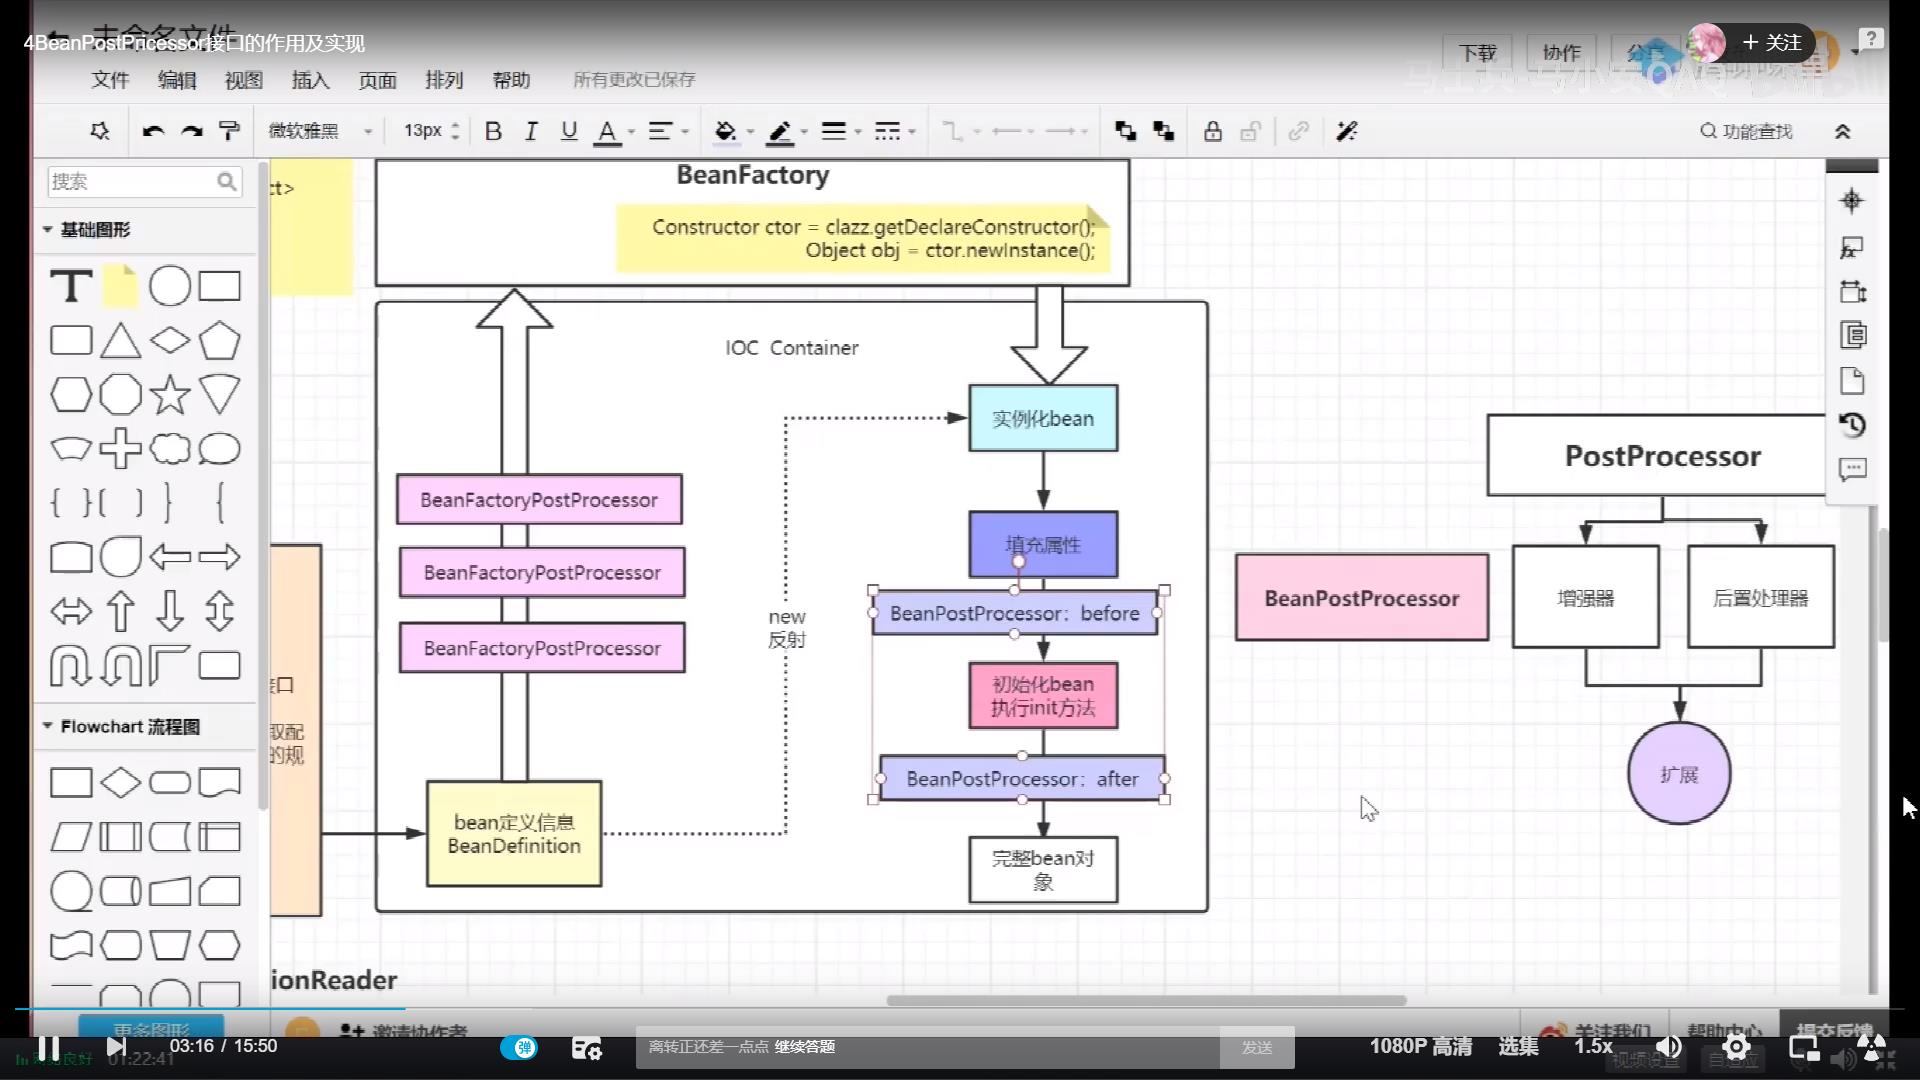This screenshot has width=1920, height=1080.
Task: Select the yellow note shape
Action: (120, 286)
